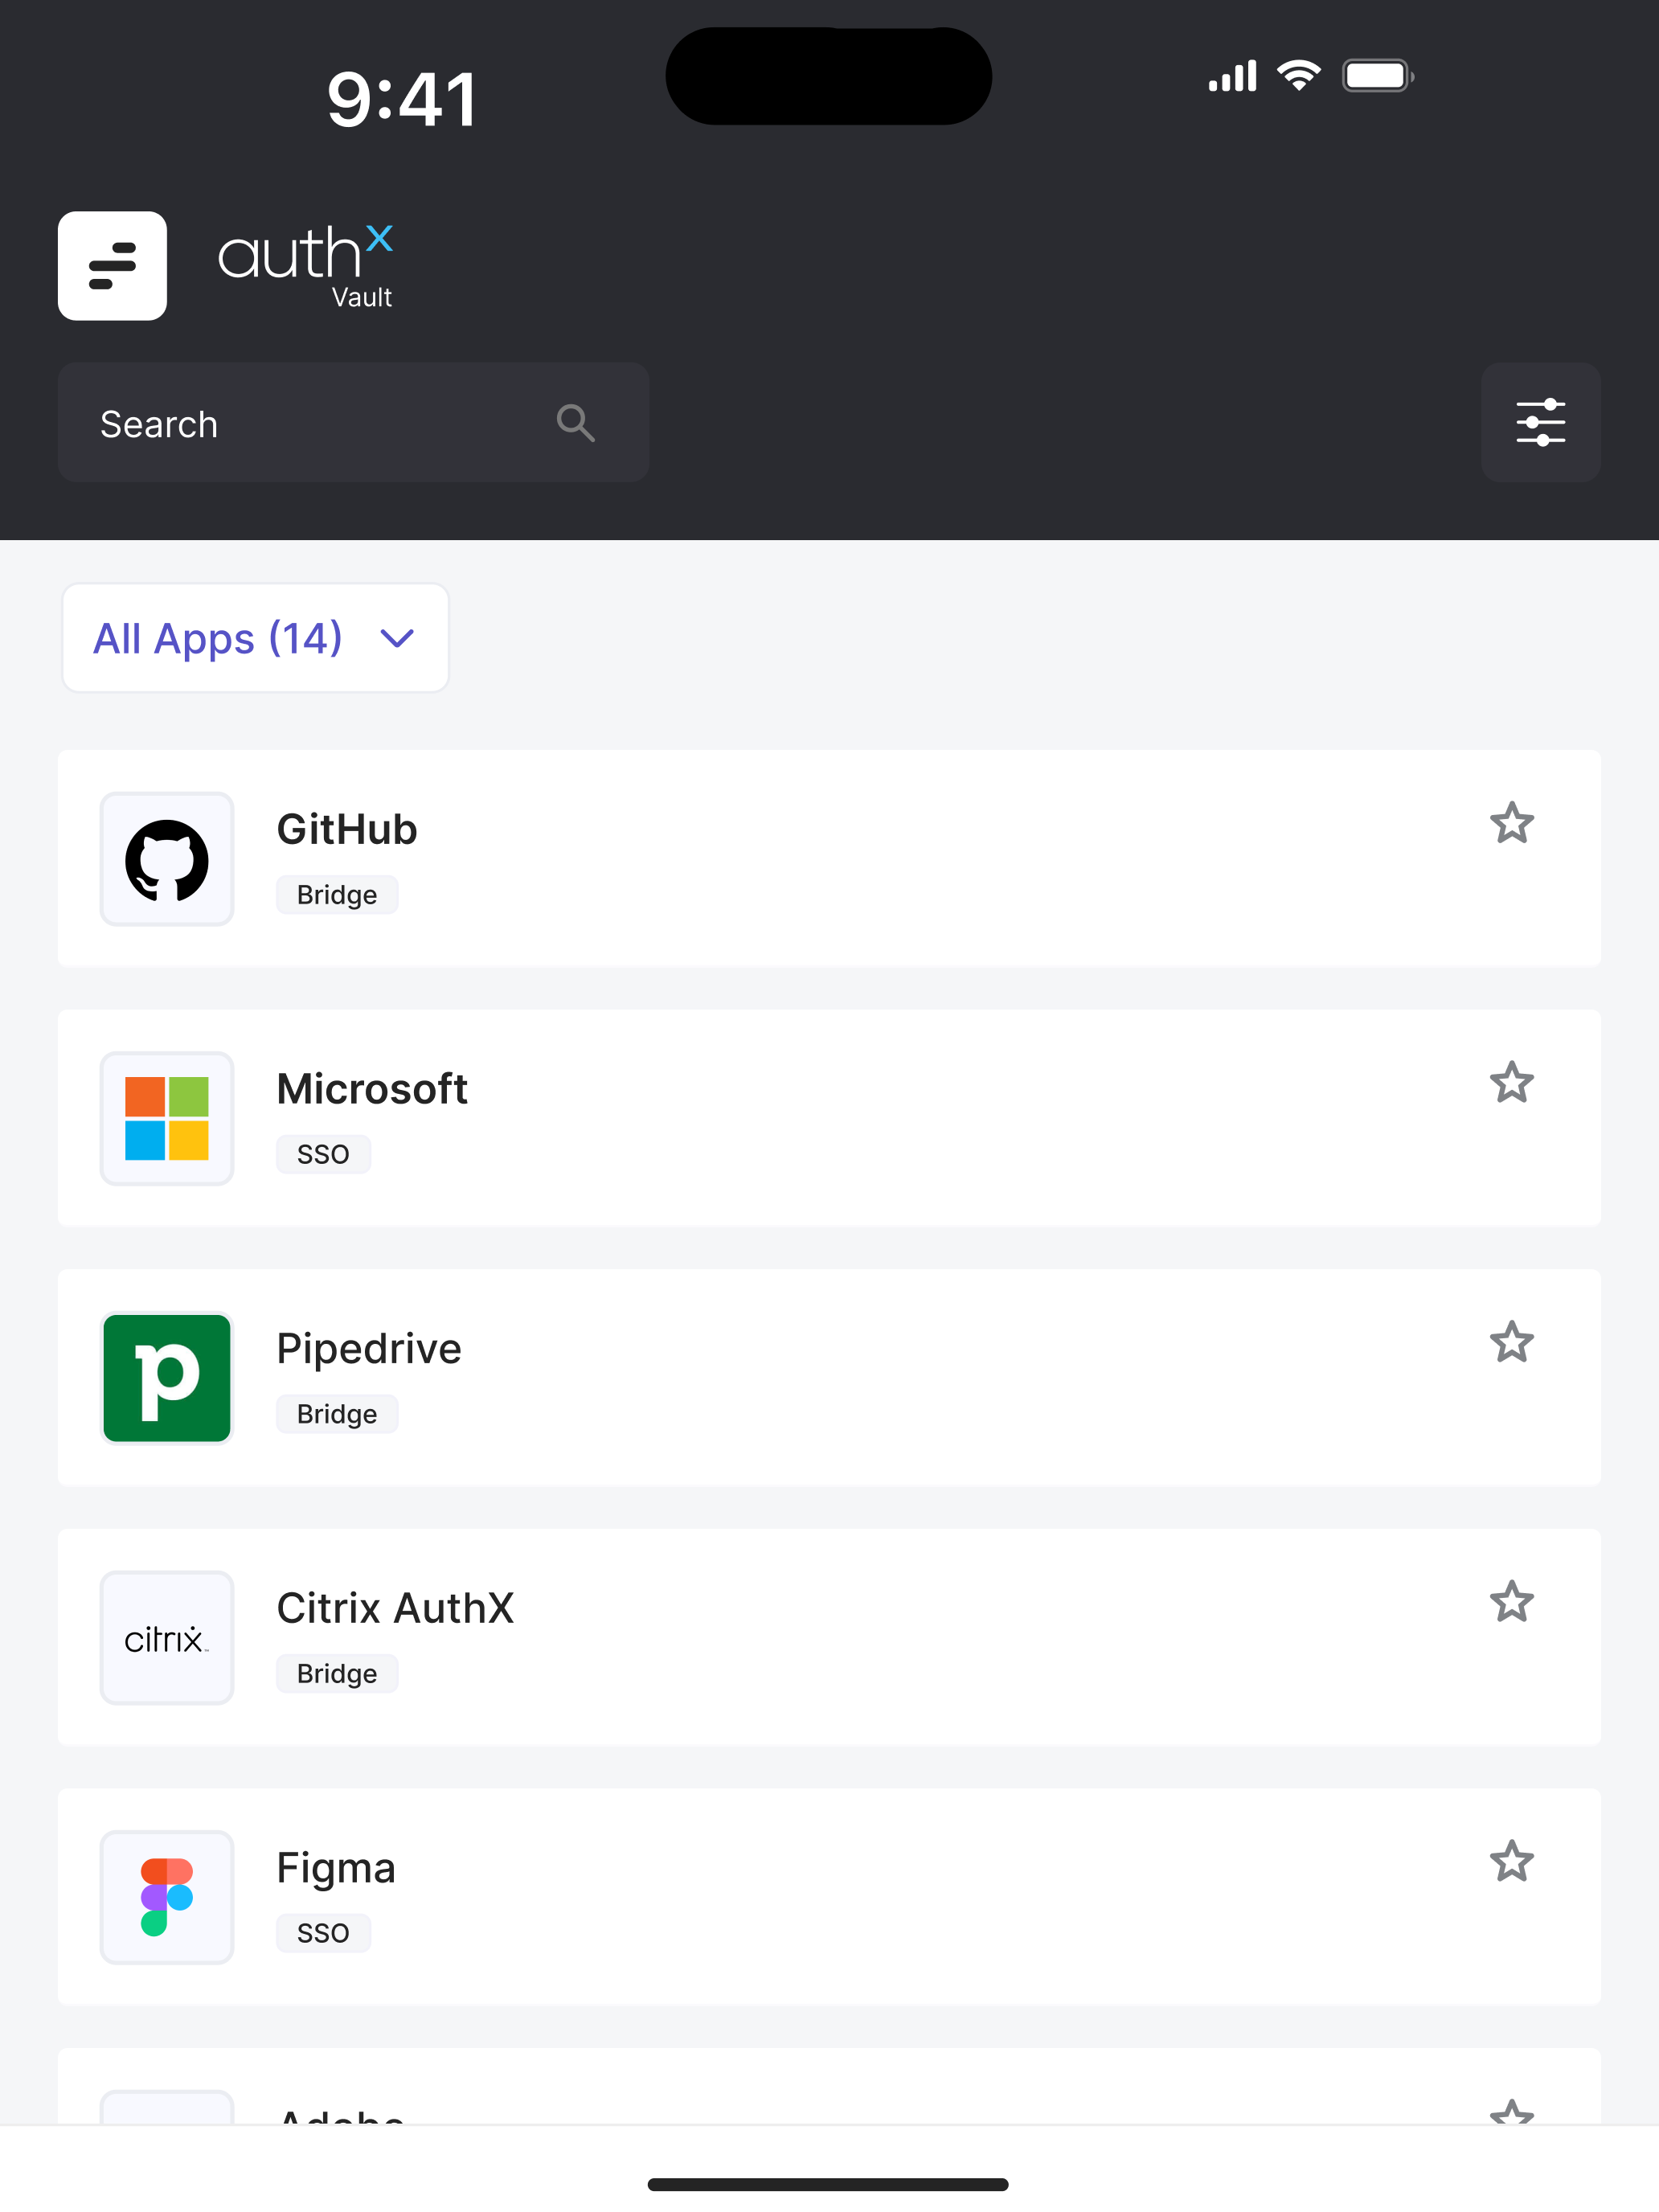Tap the magnifier search icon

pos(576,423)
